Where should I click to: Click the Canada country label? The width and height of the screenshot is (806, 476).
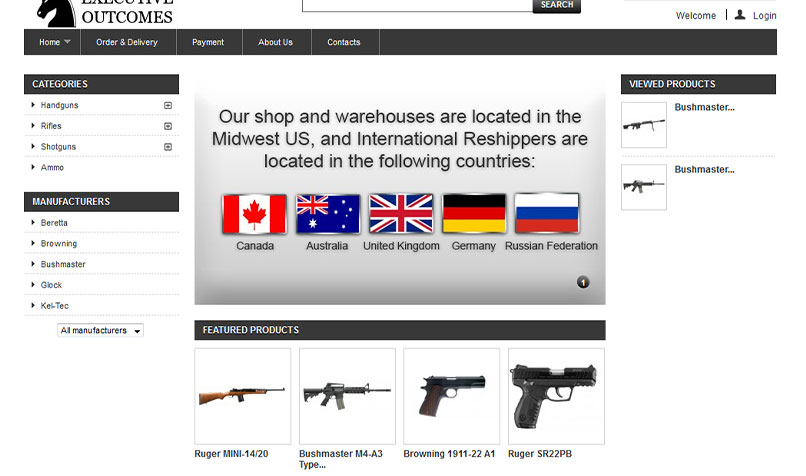pyautogui.click(x=255, y=246)
